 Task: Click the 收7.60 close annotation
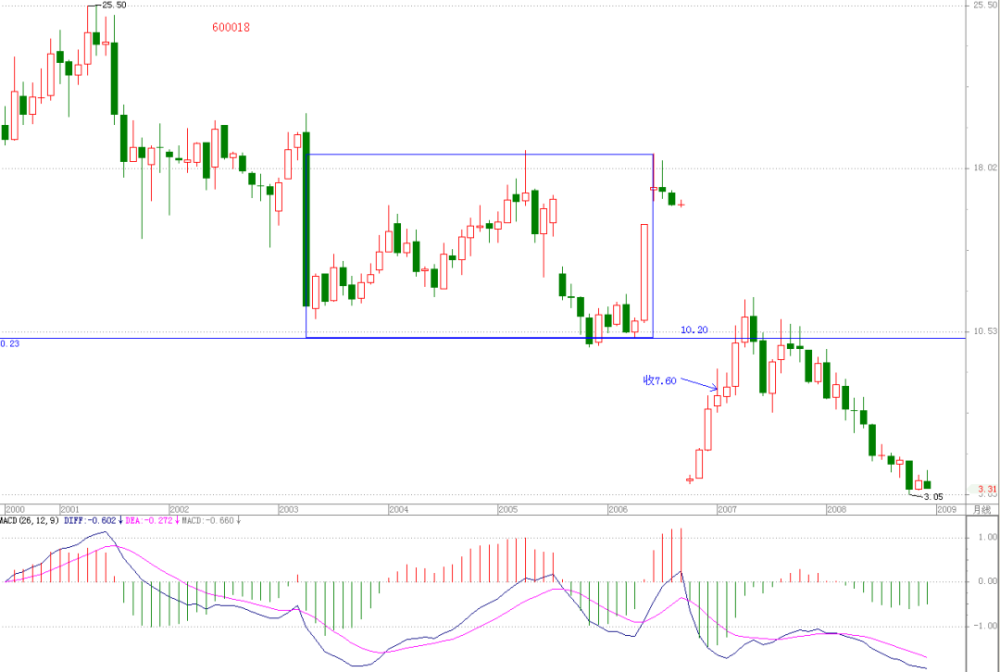point(659,381)
